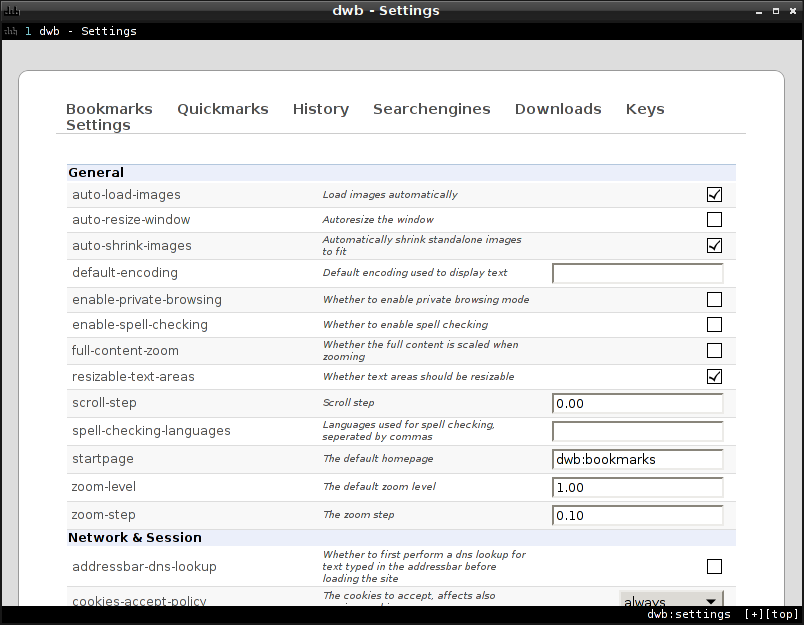
Task: Enable private browsing mode
Action: click(x=714, y=298)
